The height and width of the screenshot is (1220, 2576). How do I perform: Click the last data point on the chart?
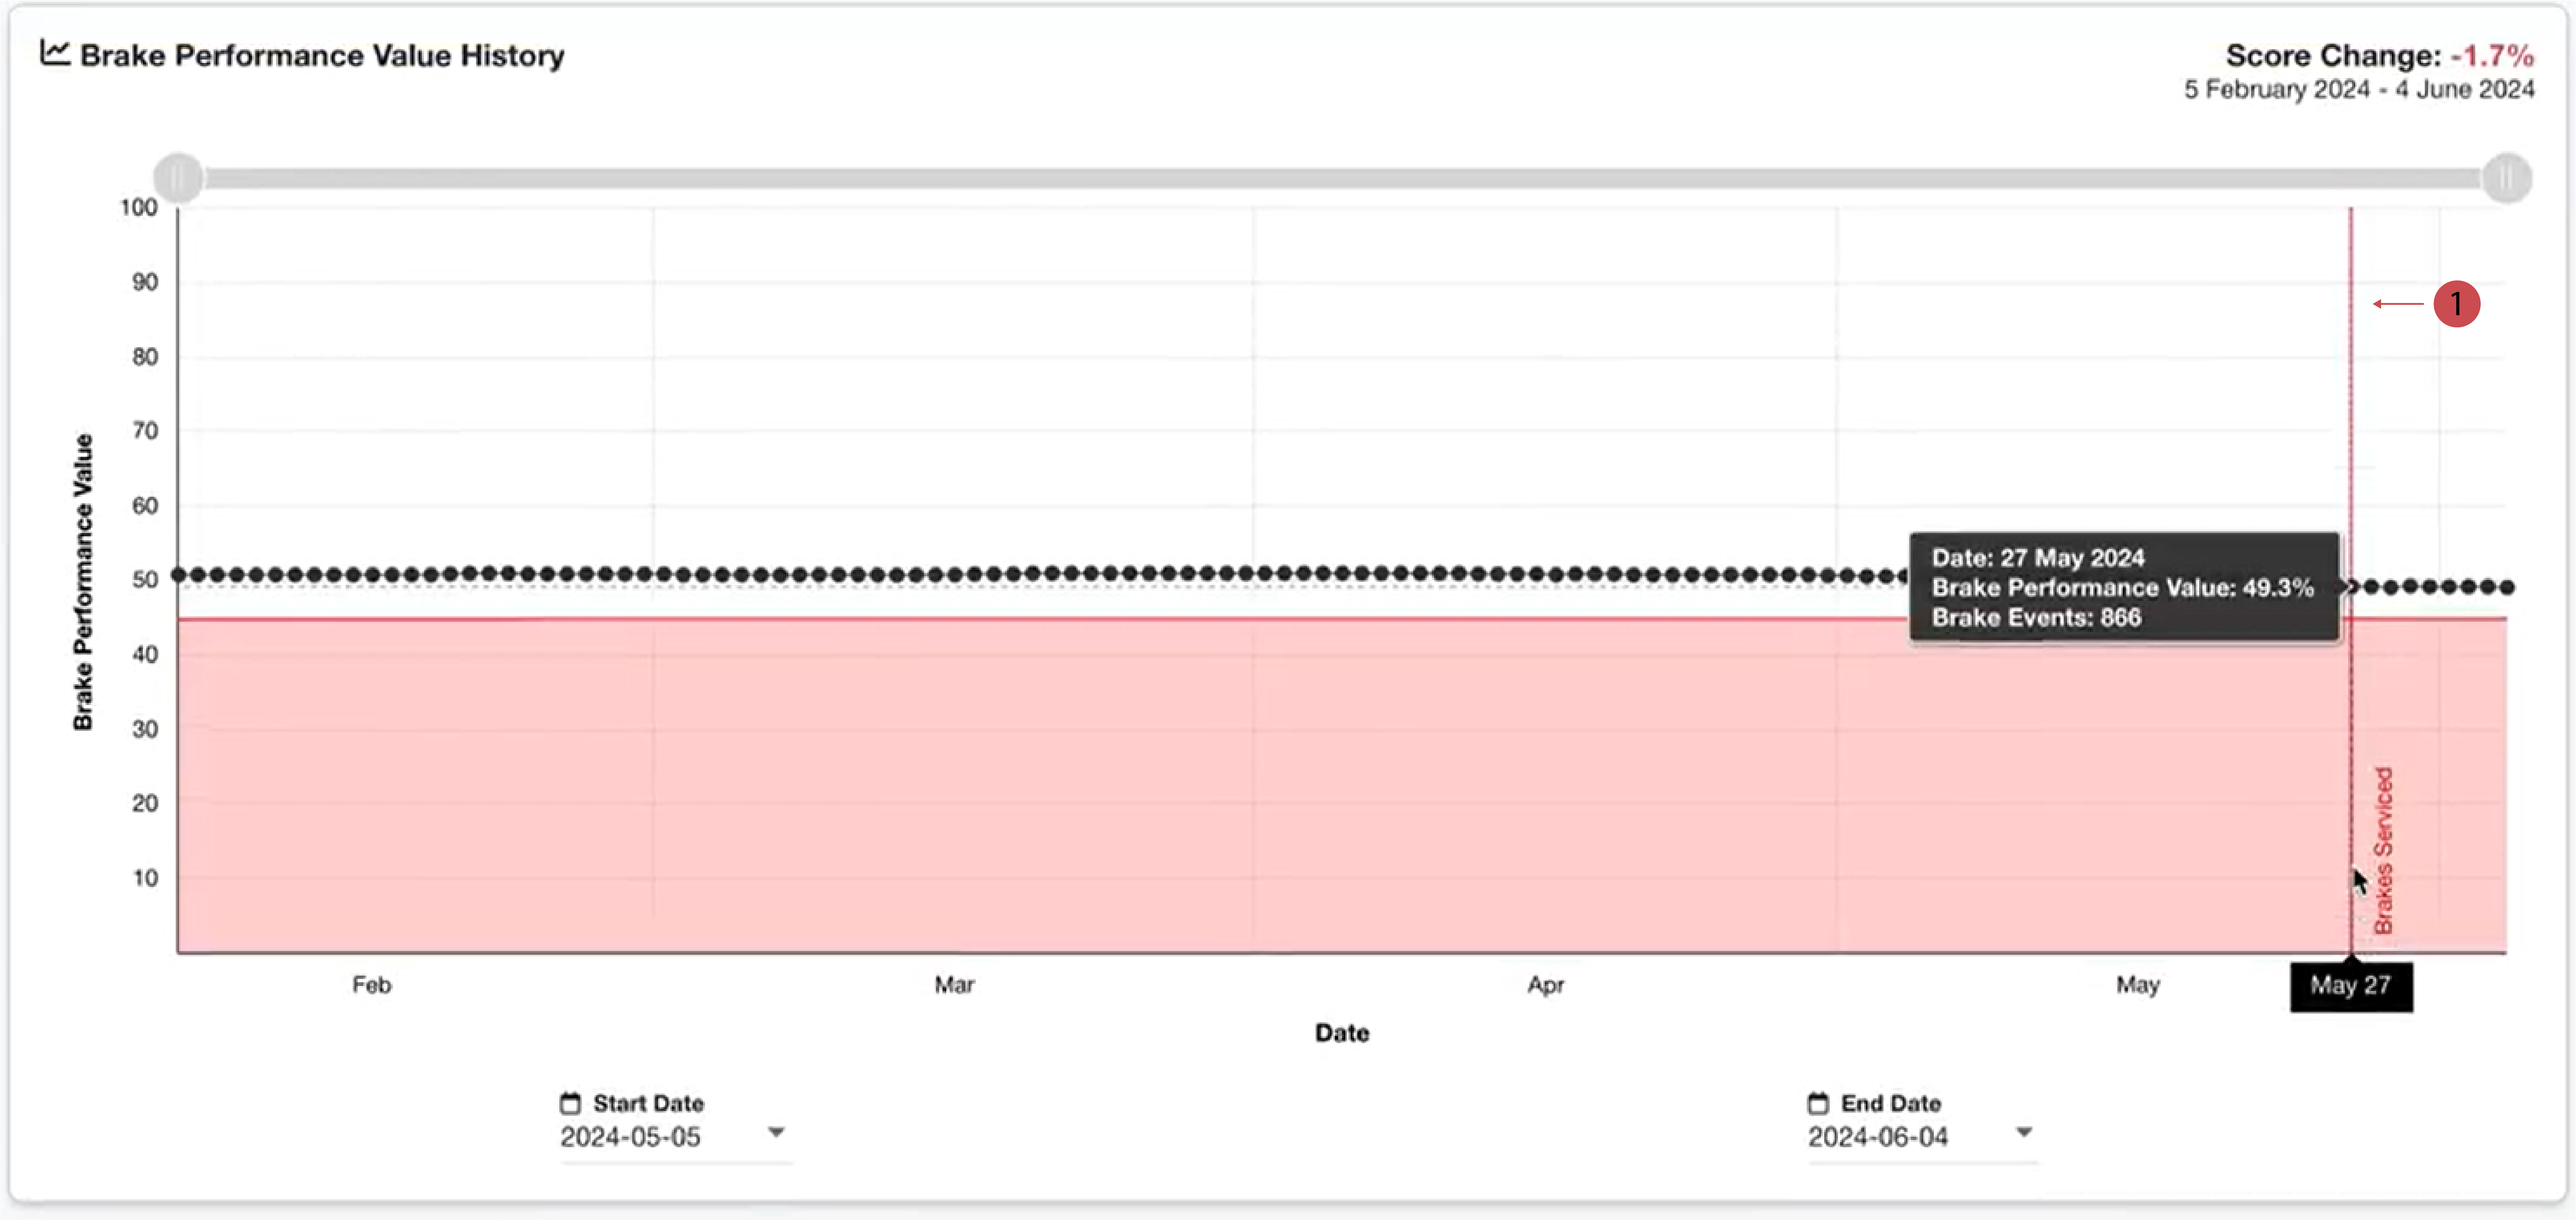click(x=2507, y=587)
